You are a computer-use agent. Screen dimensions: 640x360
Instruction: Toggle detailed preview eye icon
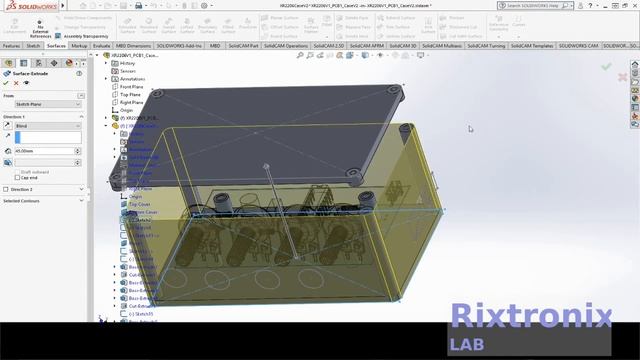pos(27,83)
